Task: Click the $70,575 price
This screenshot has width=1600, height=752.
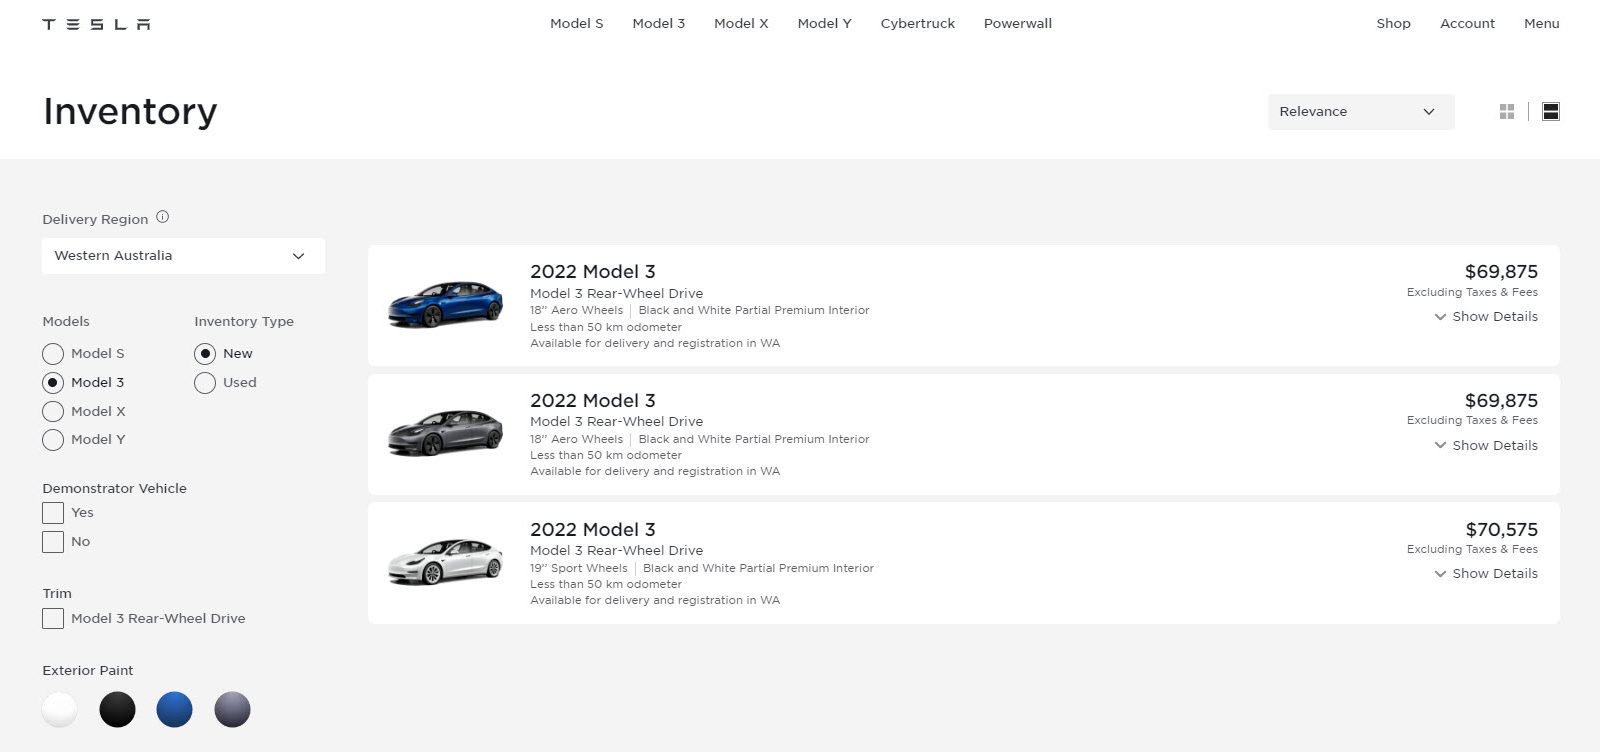Action: point(1502,530)
